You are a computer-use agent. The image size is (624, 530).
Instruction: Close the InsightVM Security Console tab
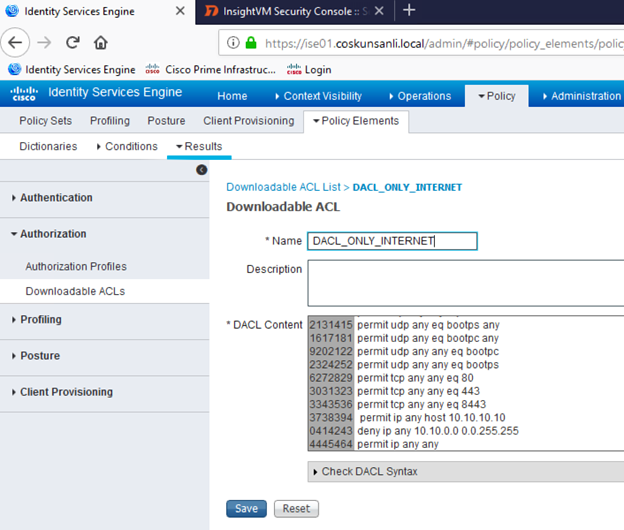click(379, 11)
